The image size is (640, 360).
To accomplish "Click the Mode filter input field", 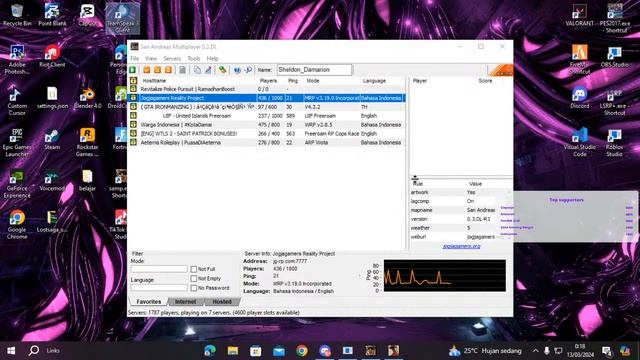I will point(159,269).
